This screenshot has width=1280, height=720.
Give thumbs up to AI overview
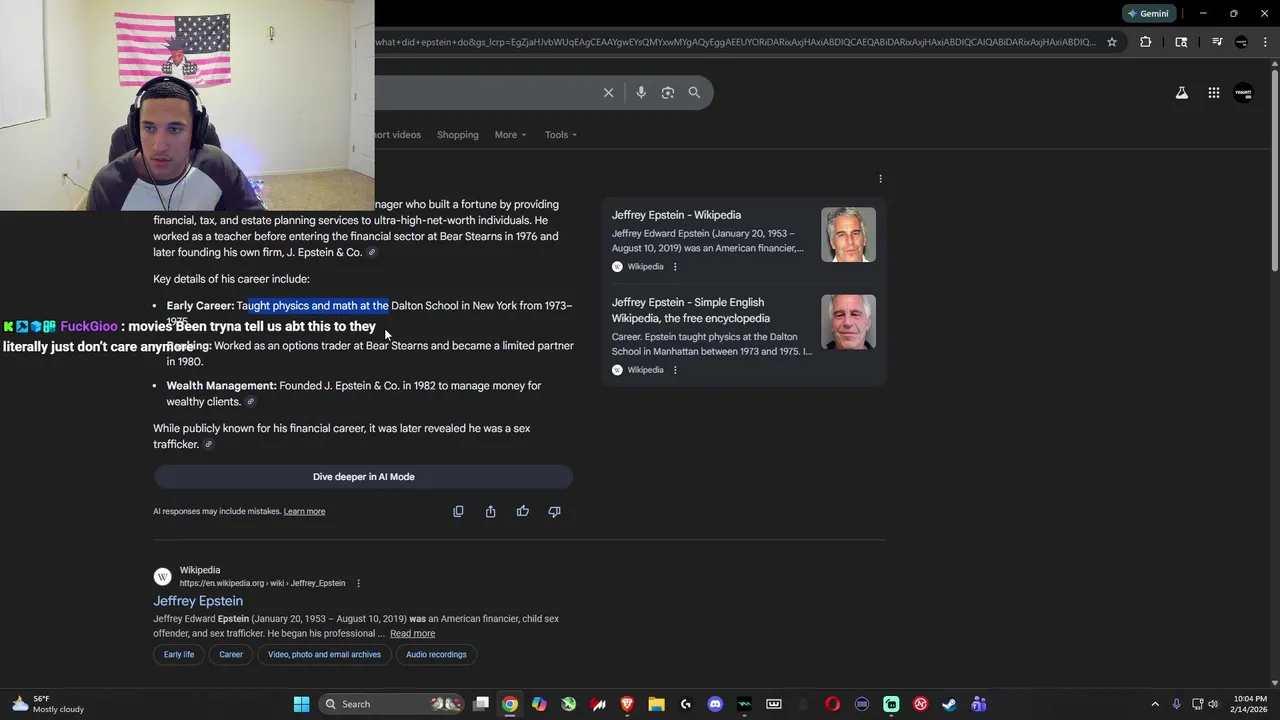522,511
